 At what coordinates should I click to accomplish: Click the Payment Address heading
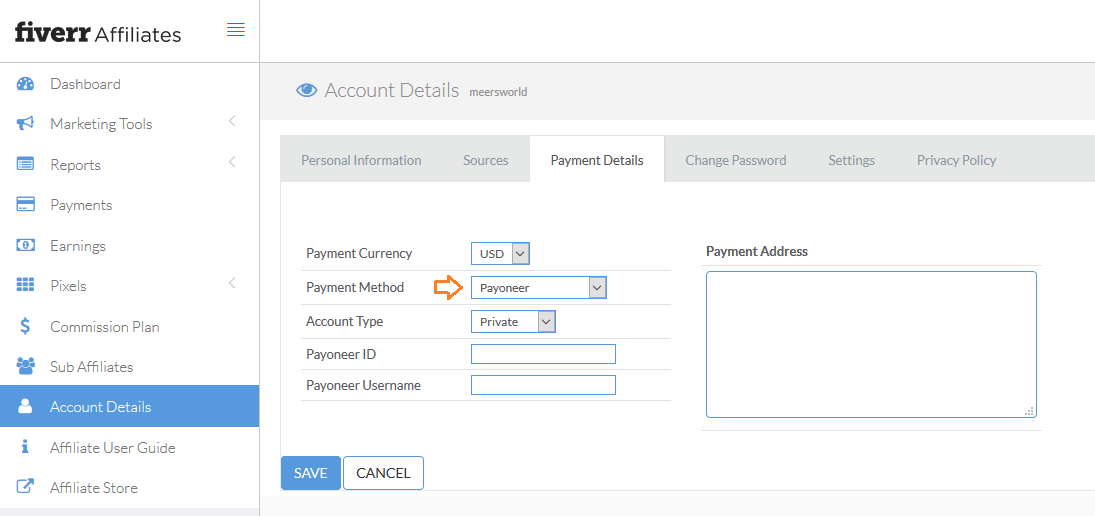point(757,251)
